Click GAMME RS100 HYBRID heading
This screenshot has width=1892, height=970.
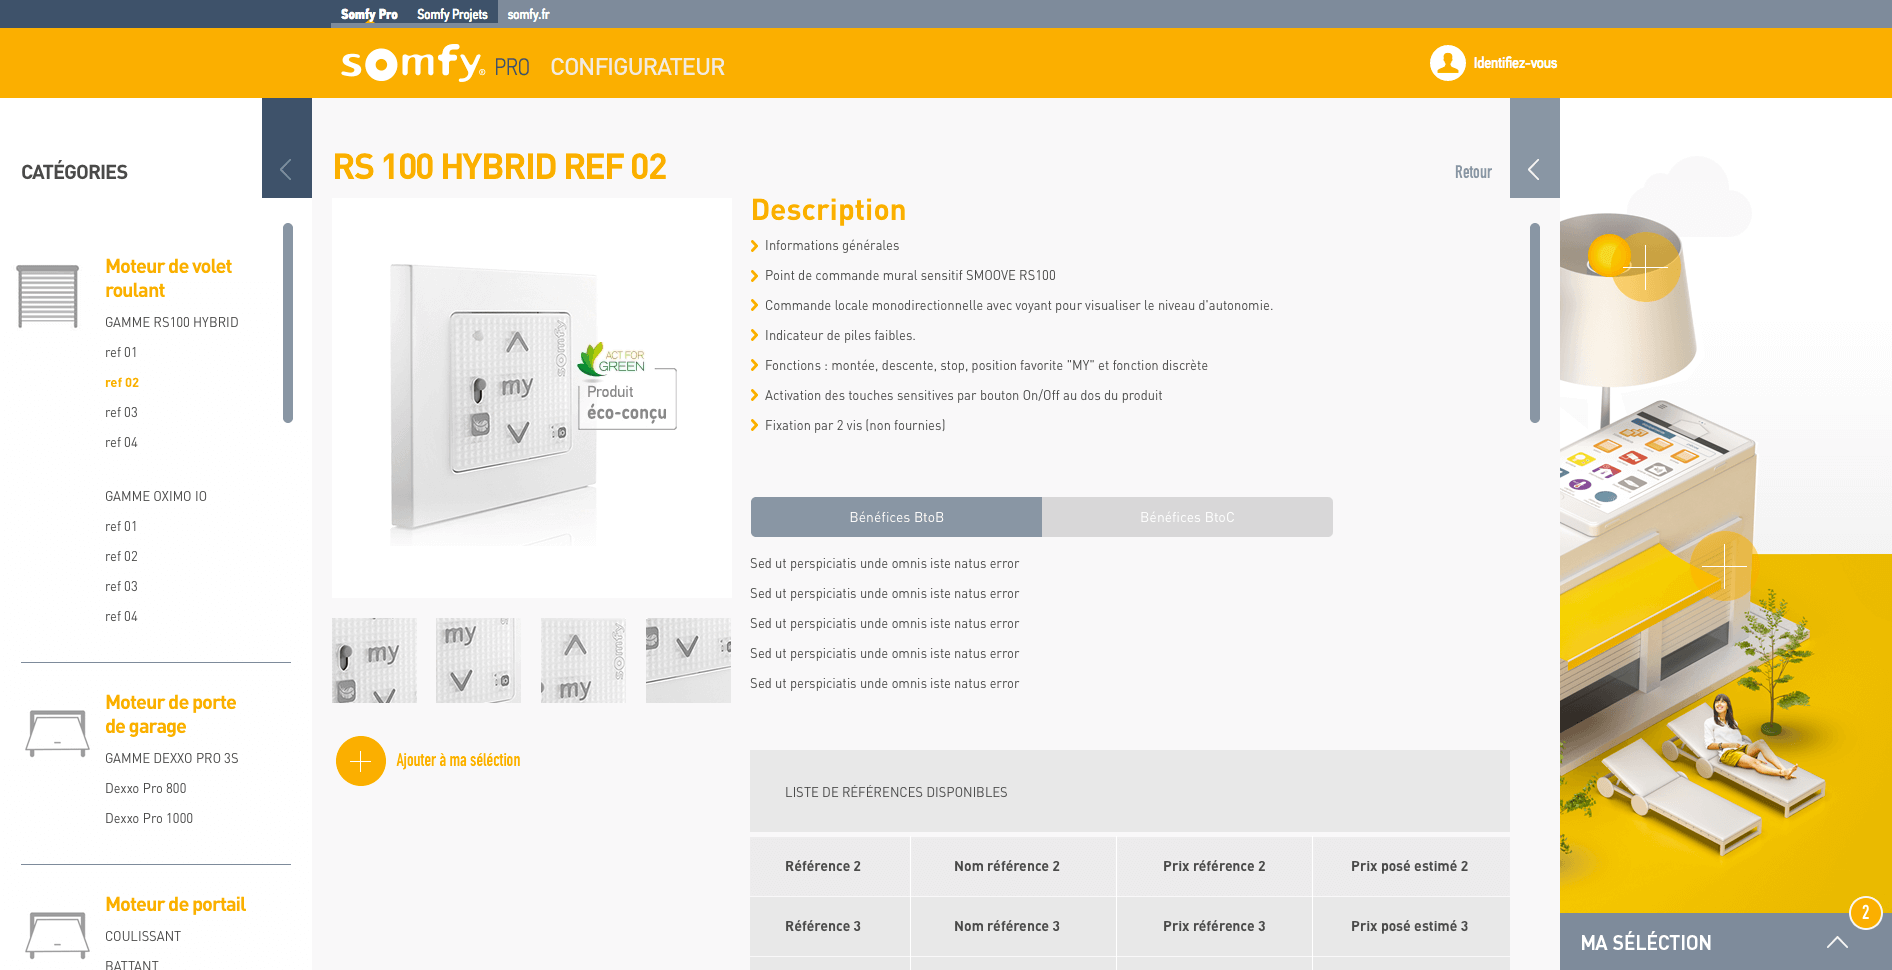pyautogui.click(x=172, y=322)
